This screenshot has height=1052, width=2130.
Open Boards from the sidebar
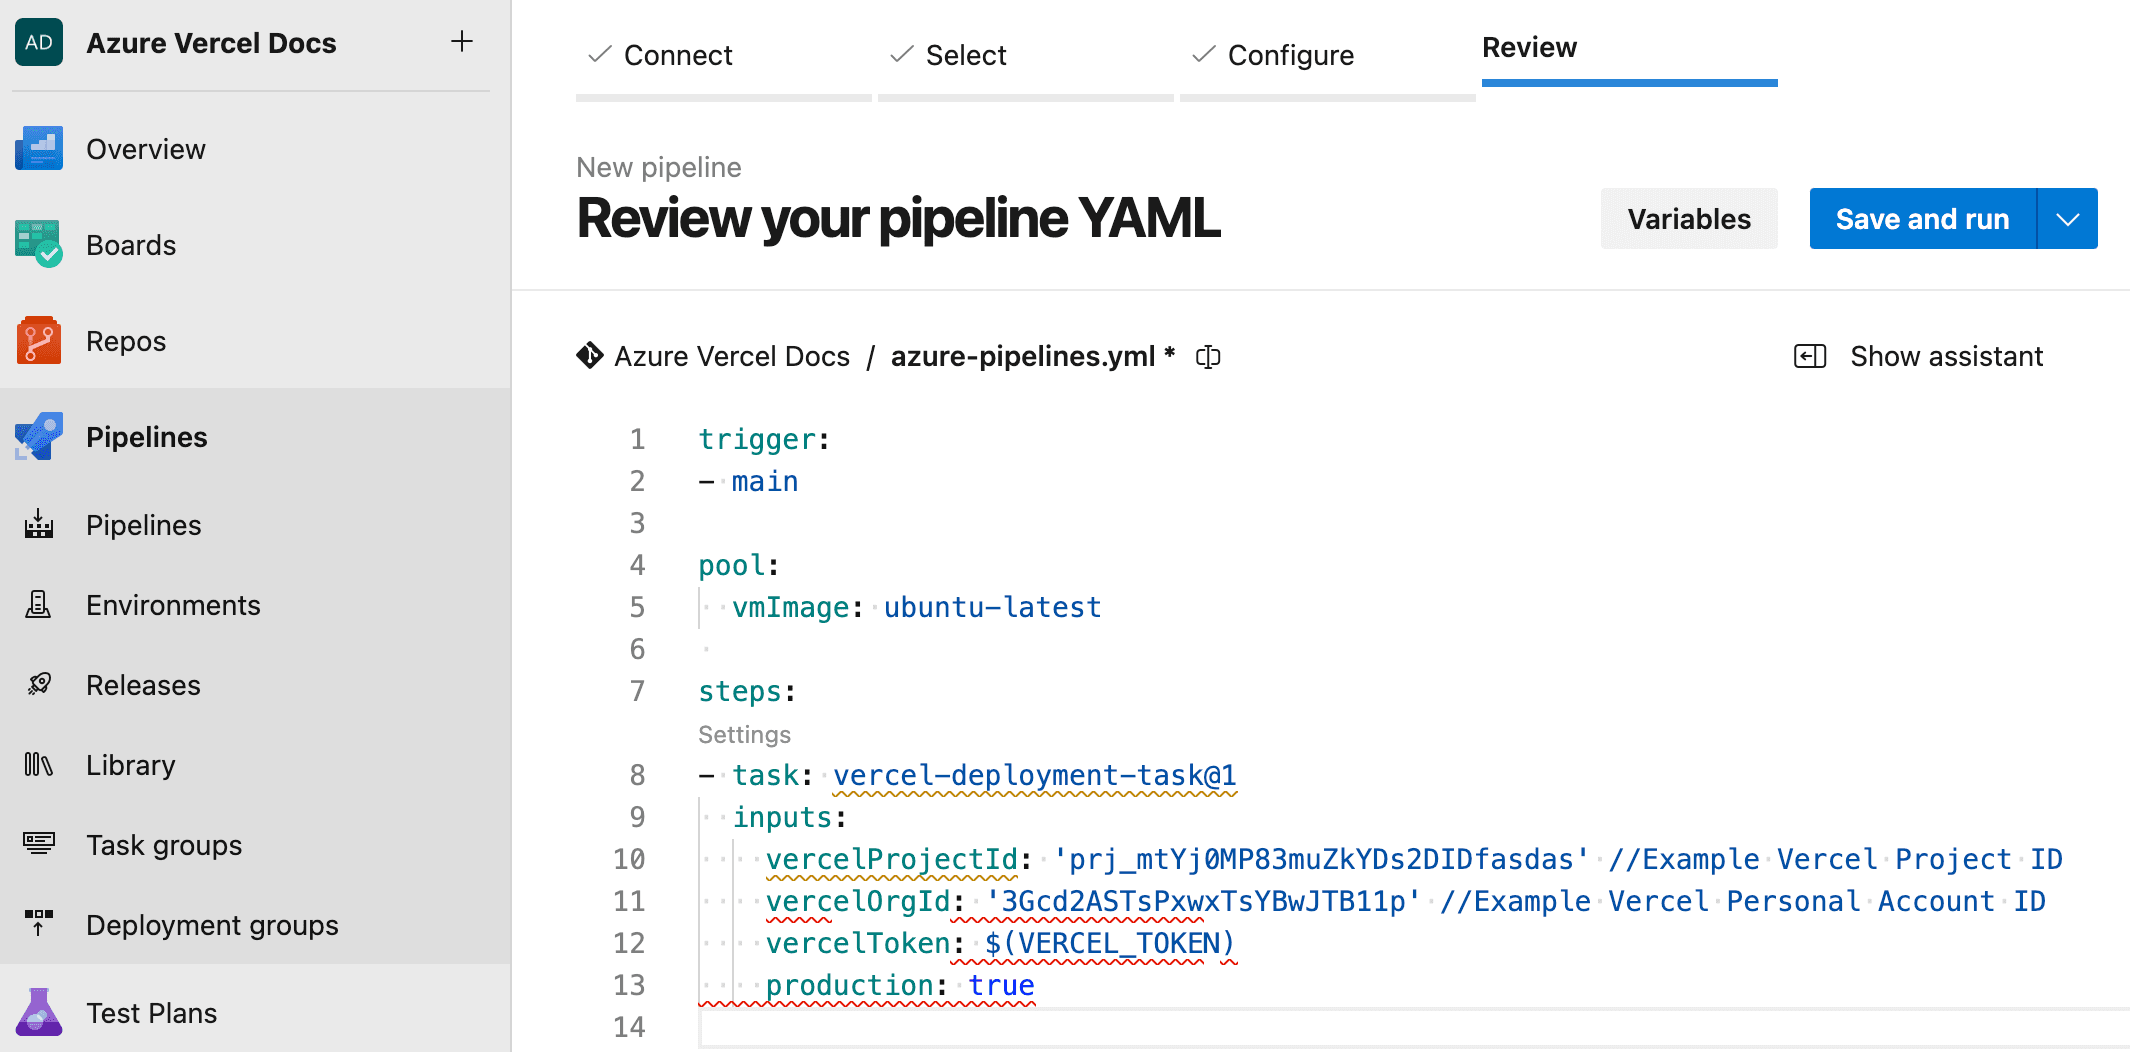(x=130, y=244)
